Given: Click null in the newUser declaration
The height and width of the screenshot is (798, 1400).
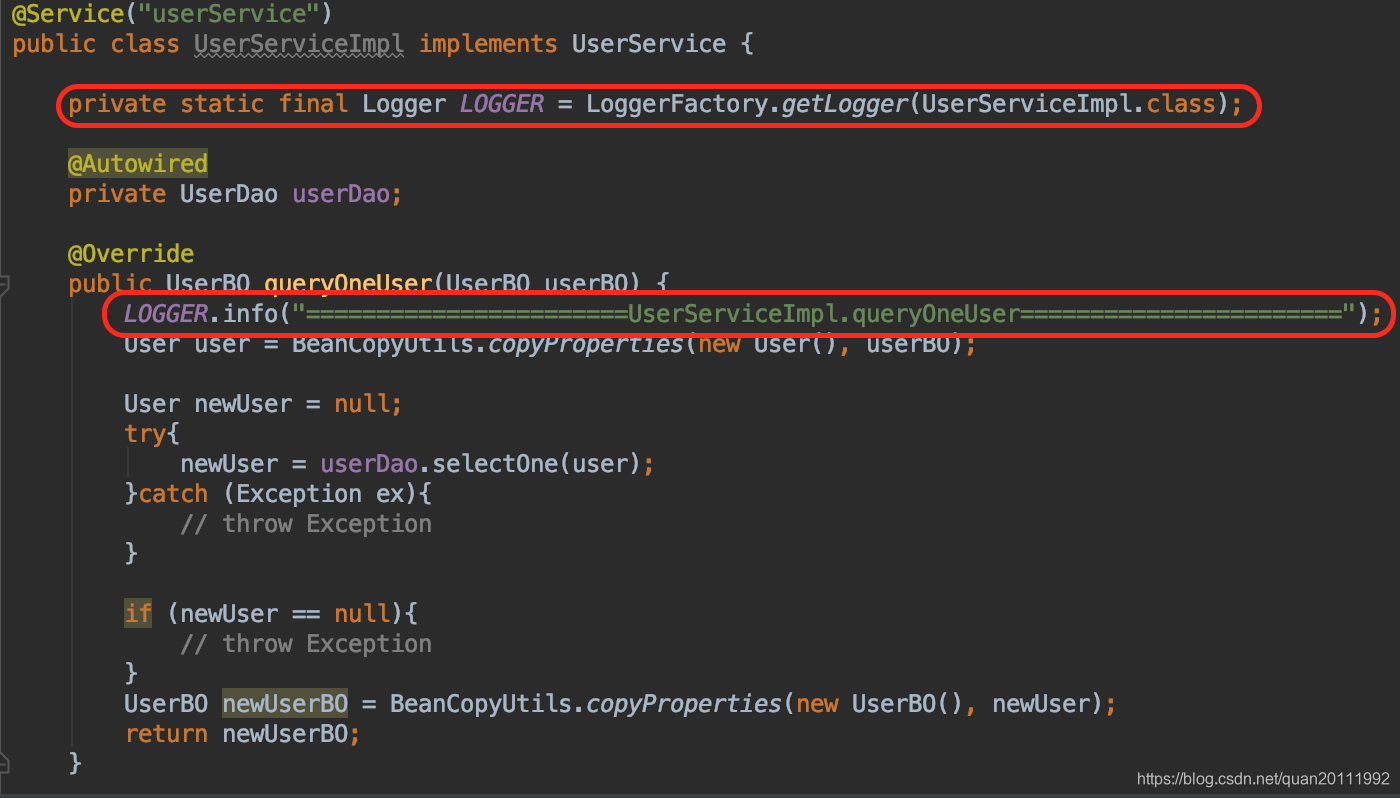Looking at the screenshot, I should click(x=361, y=404).
